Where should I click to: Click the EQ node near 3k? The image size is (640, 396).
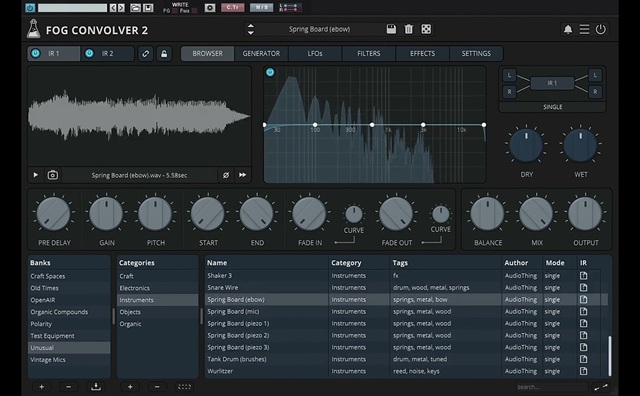click(x=423, y=125)
